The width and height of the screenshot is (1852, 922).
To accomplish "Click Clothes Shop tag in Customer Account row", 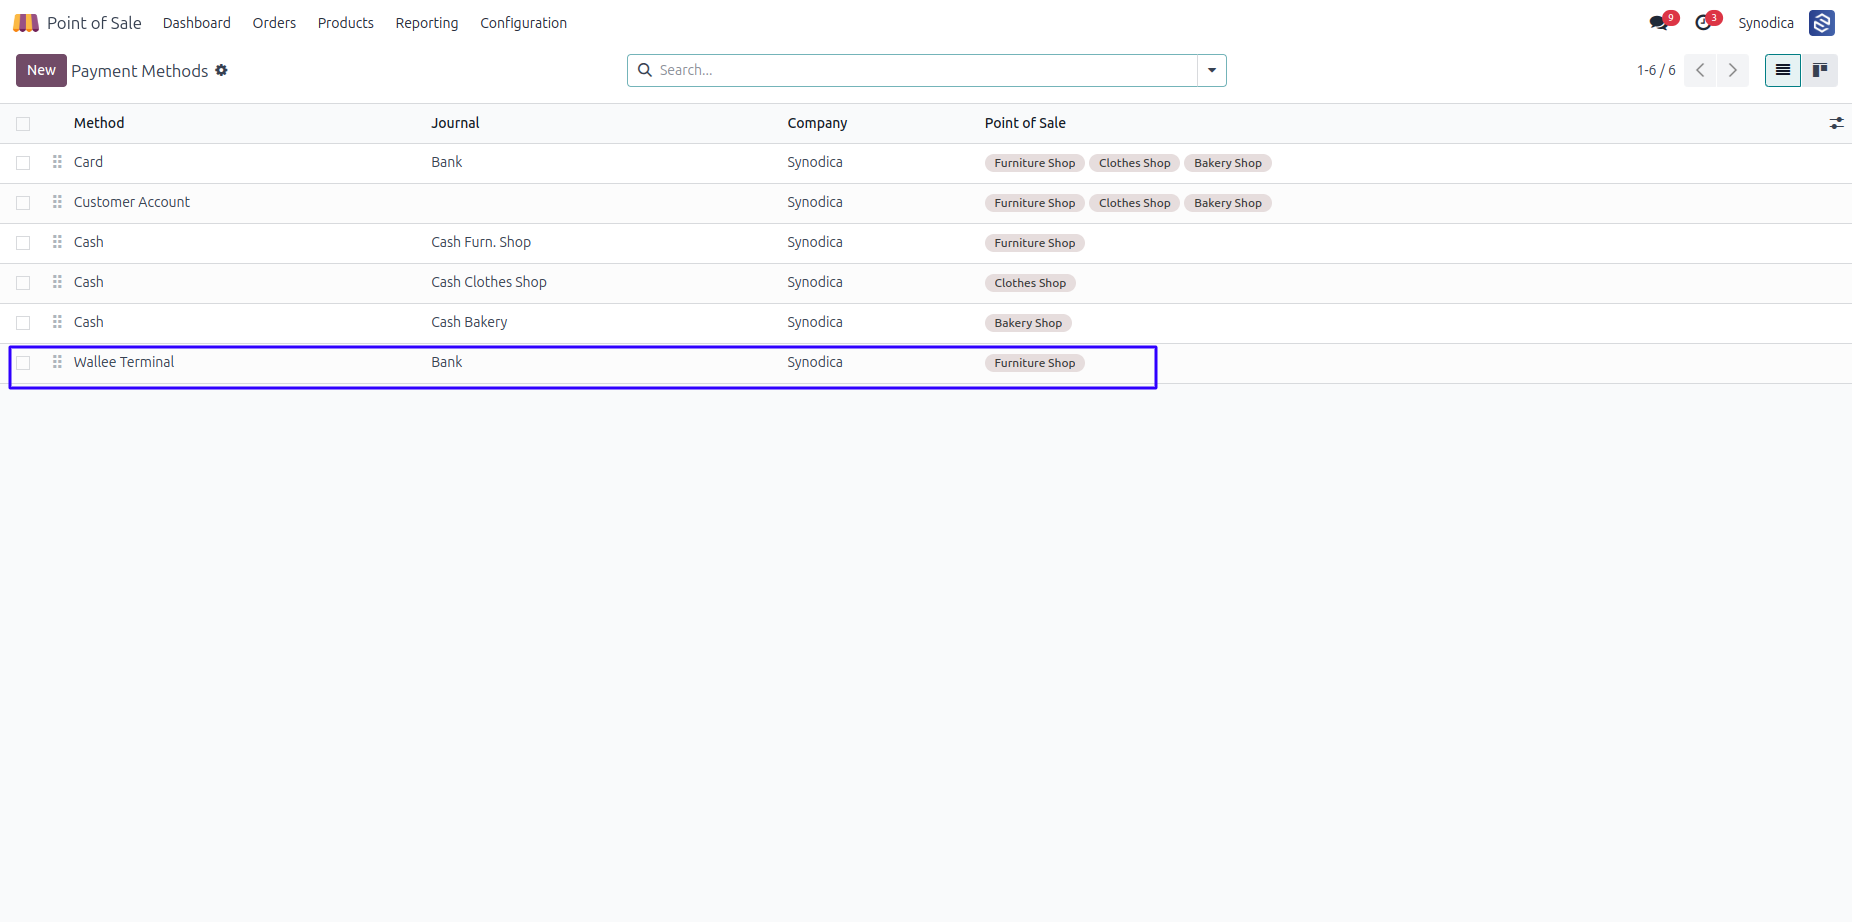I will point(1134,203).
